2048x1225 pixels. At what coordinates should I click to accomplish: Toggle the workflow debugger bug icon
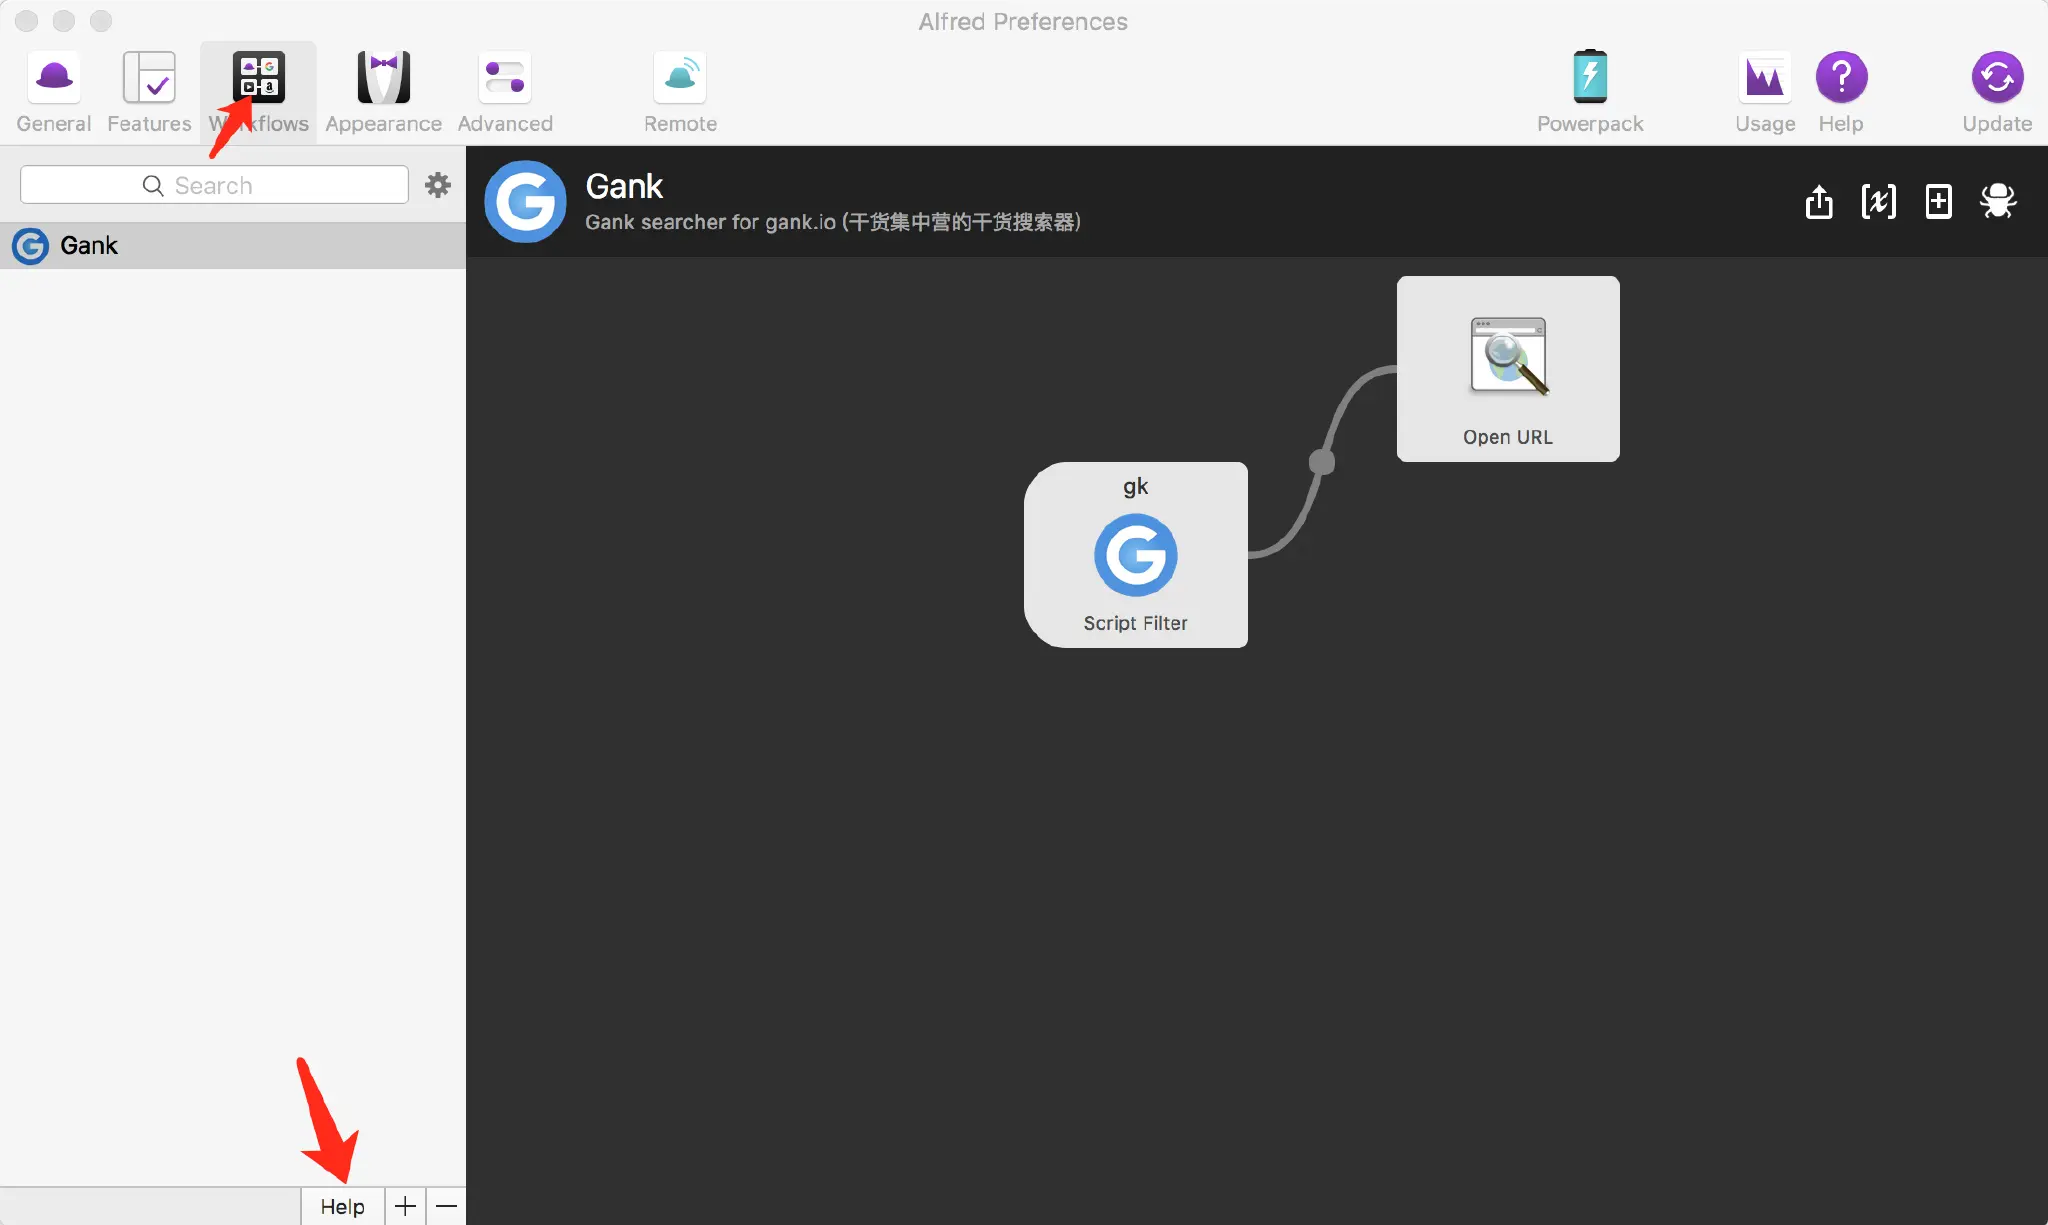(1998, 202)
